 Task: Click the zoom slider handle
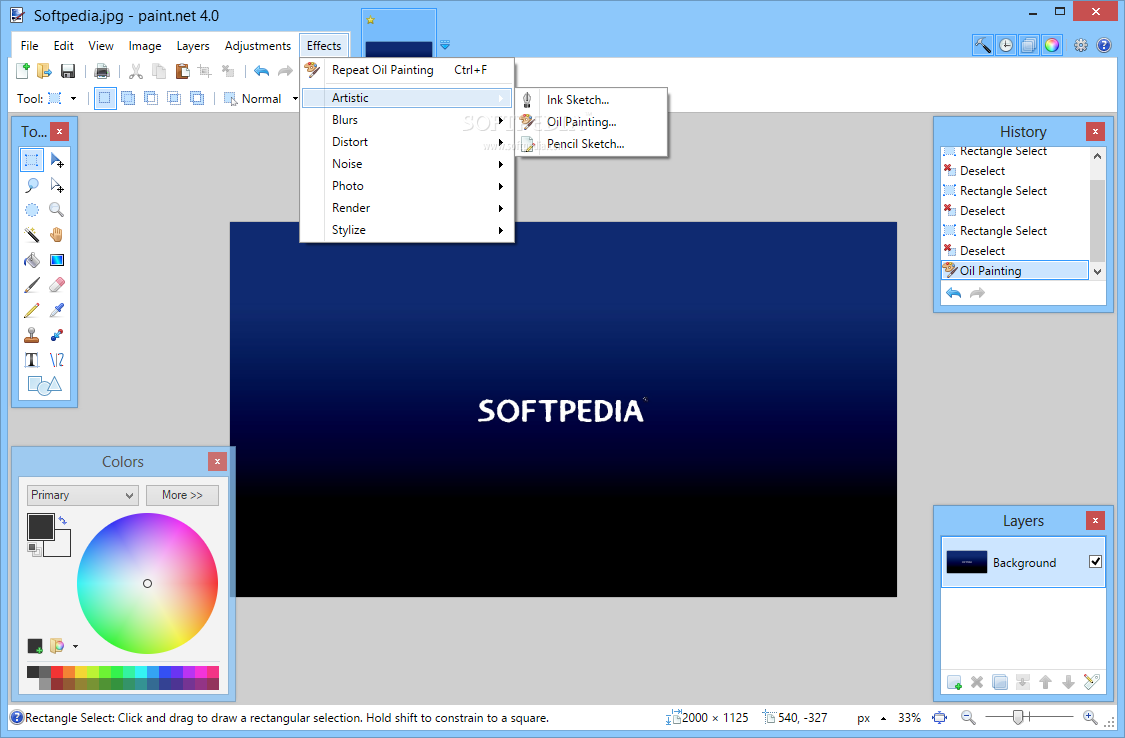coord(1017,716)
